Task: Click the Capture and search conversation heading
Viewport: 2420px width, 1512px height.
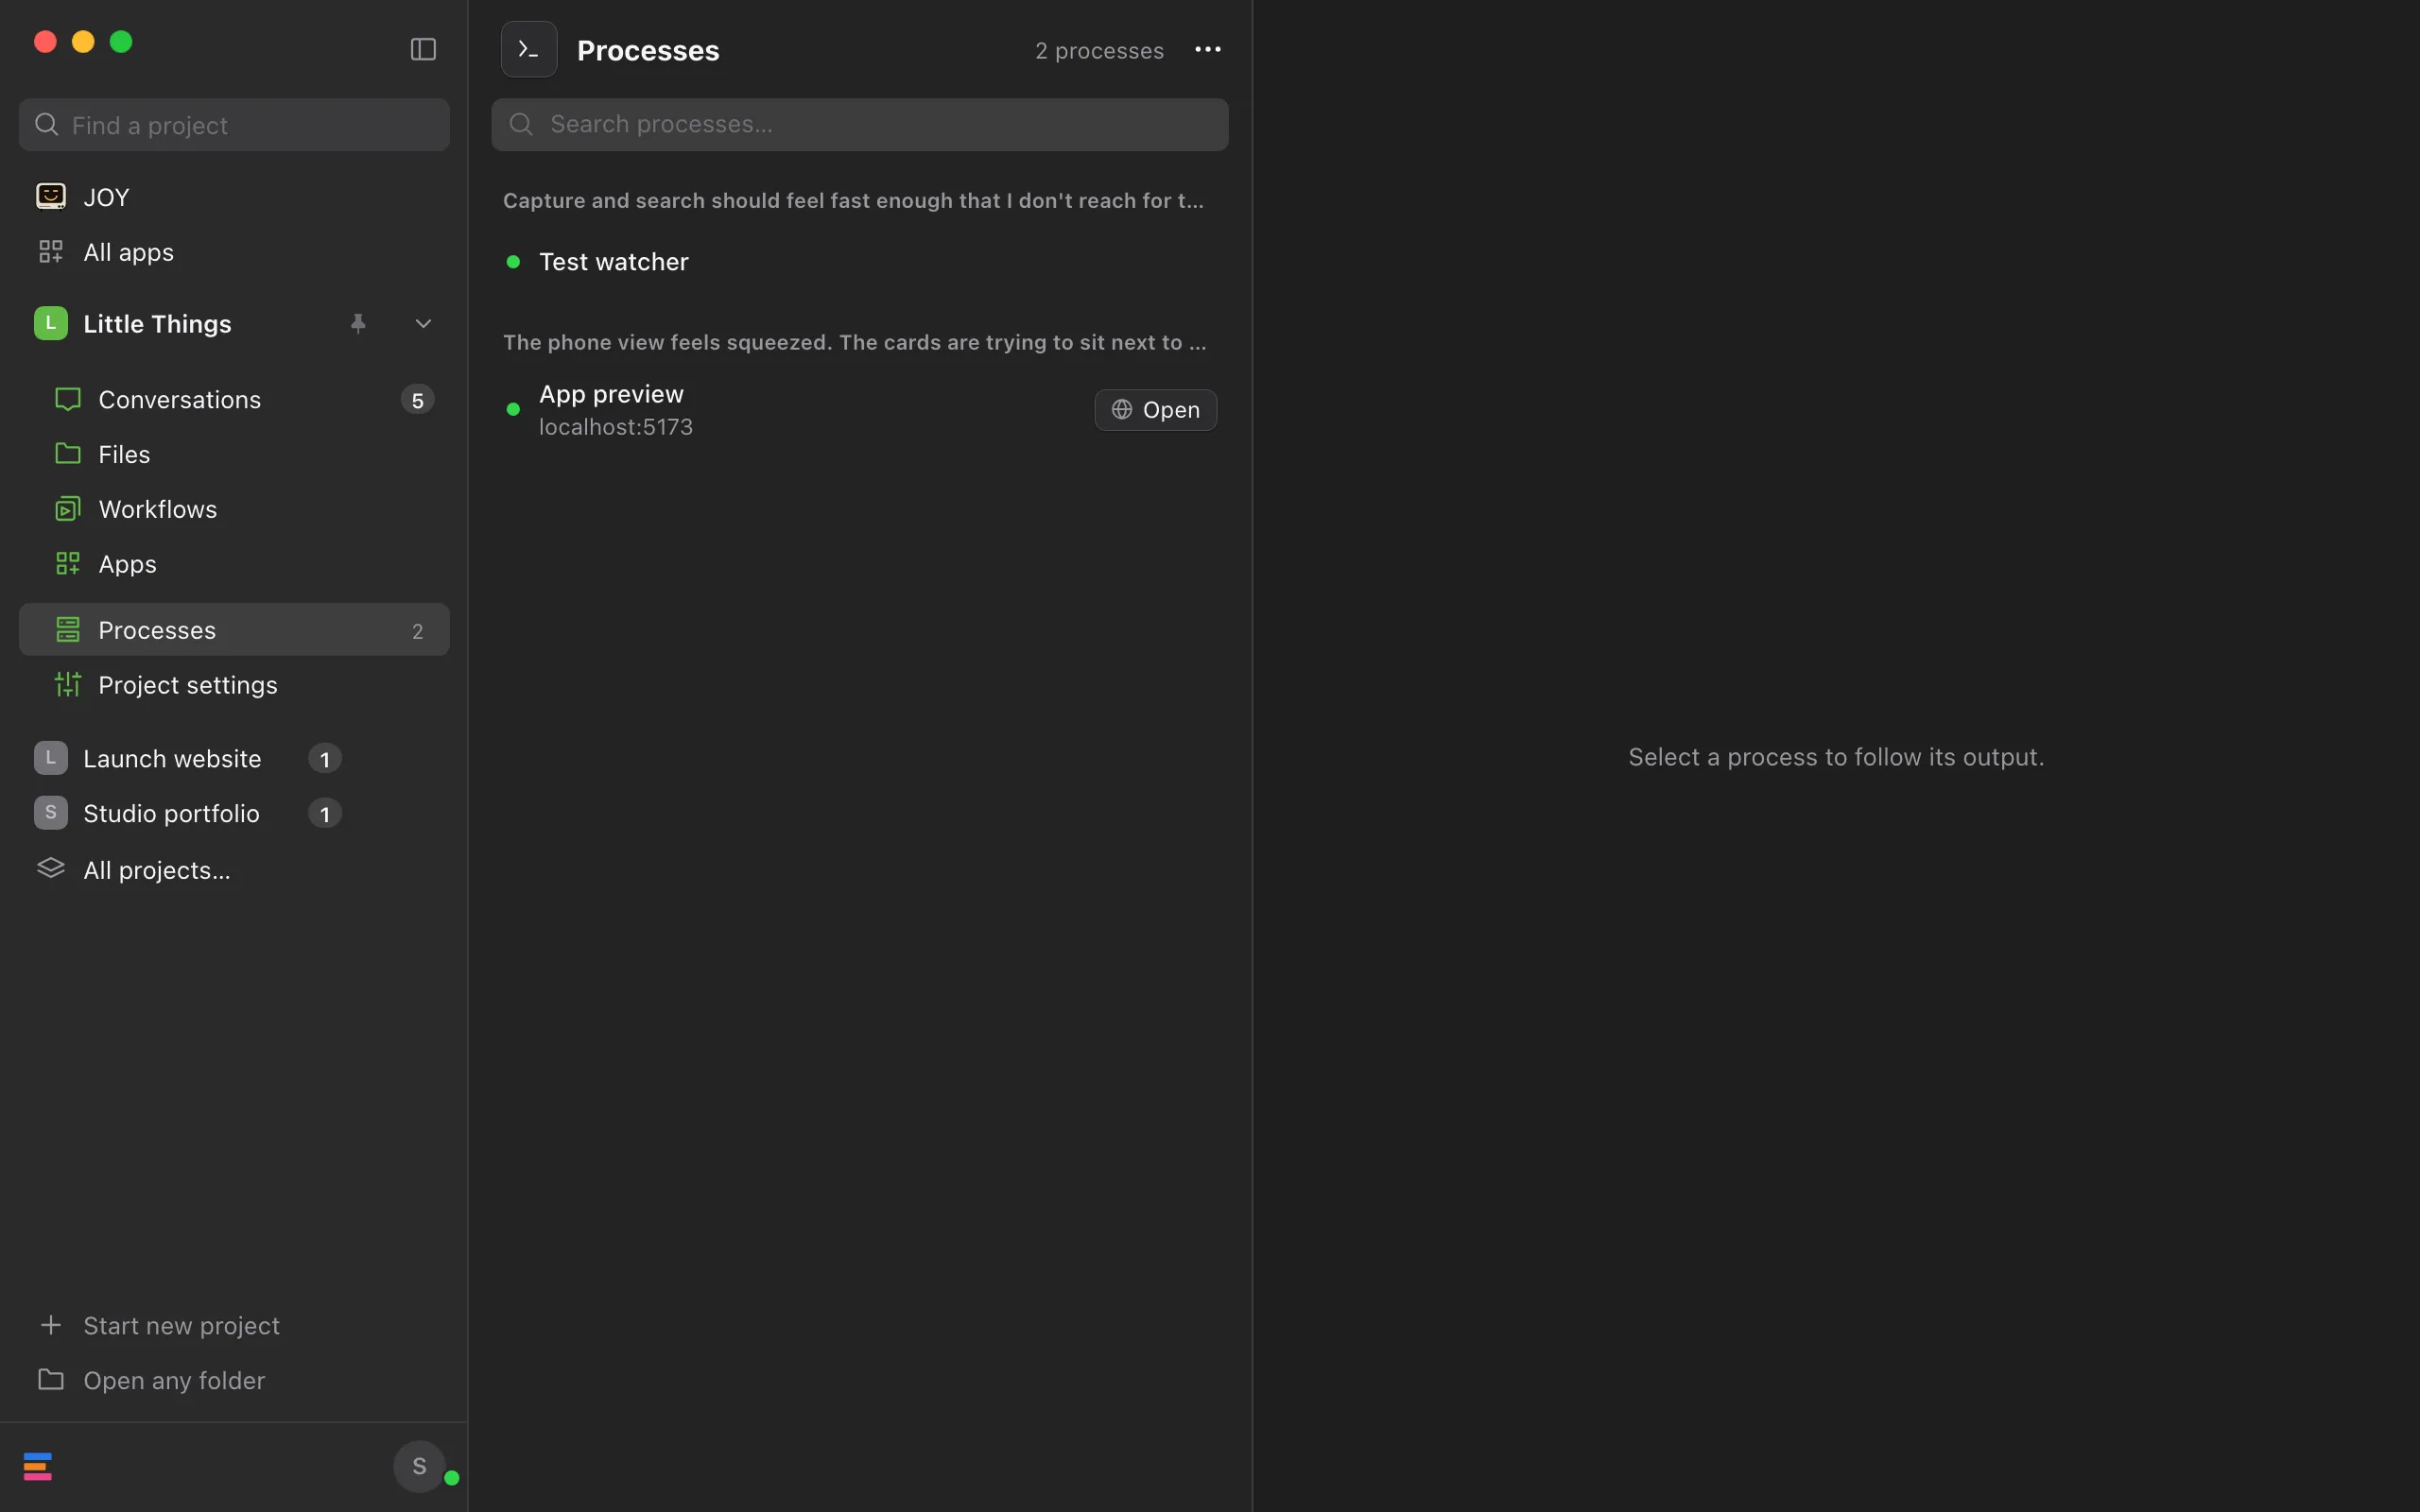Action: (853, 200)
